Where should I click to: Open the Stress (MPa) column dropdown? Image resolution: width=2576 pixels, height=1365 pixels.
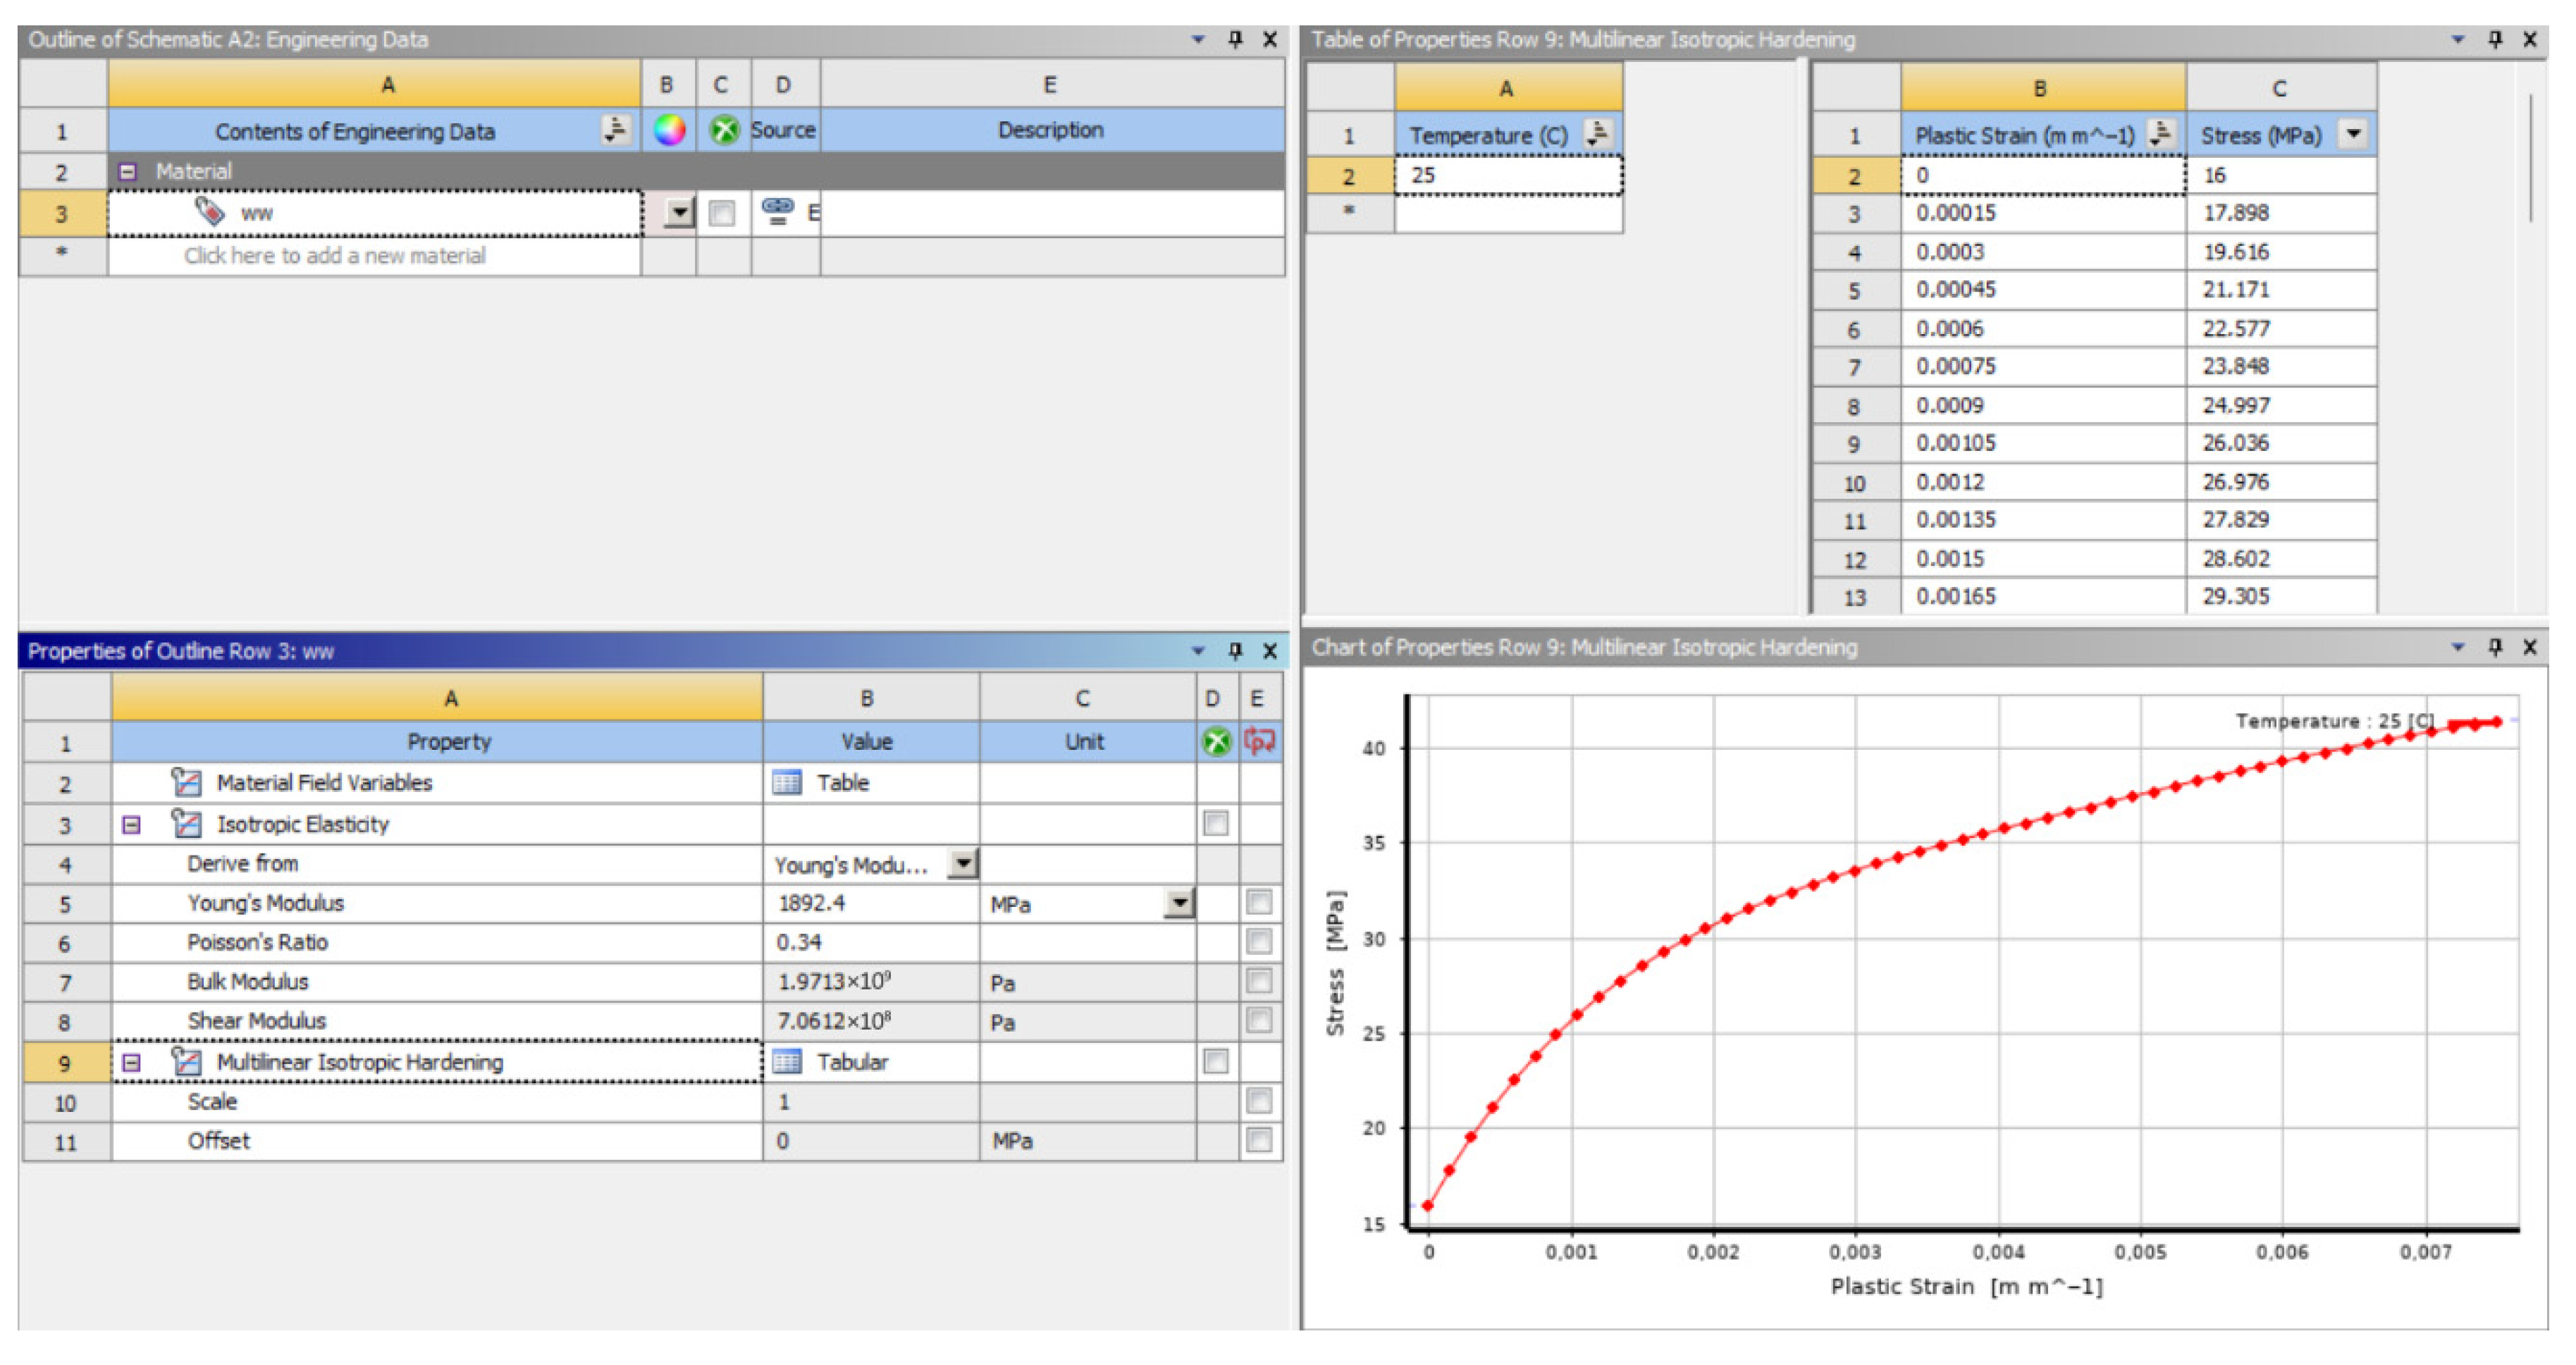click(x=2353, y=134)
